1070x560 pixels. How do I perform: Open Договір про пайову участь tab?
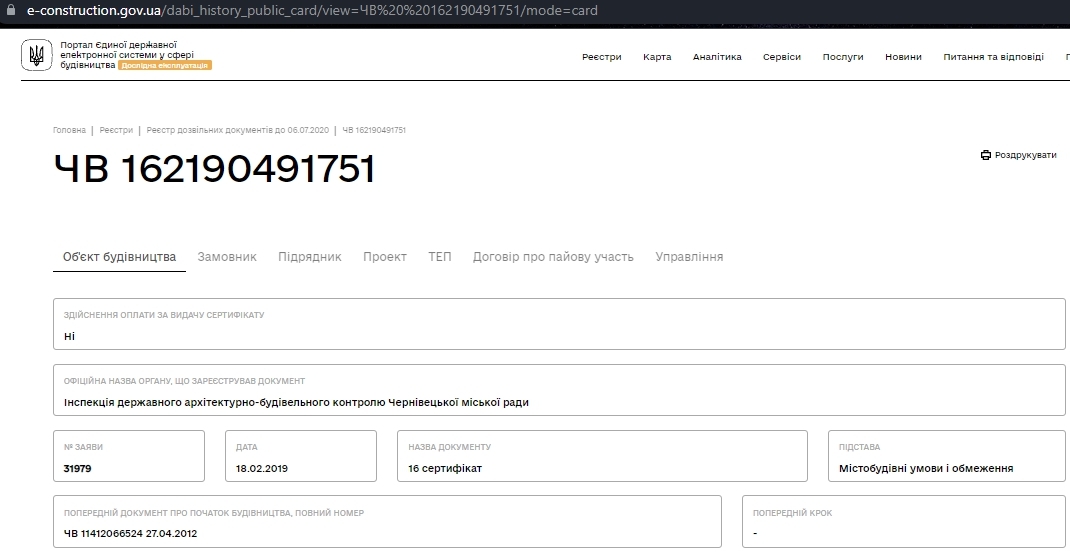click(x=553, y=257)
